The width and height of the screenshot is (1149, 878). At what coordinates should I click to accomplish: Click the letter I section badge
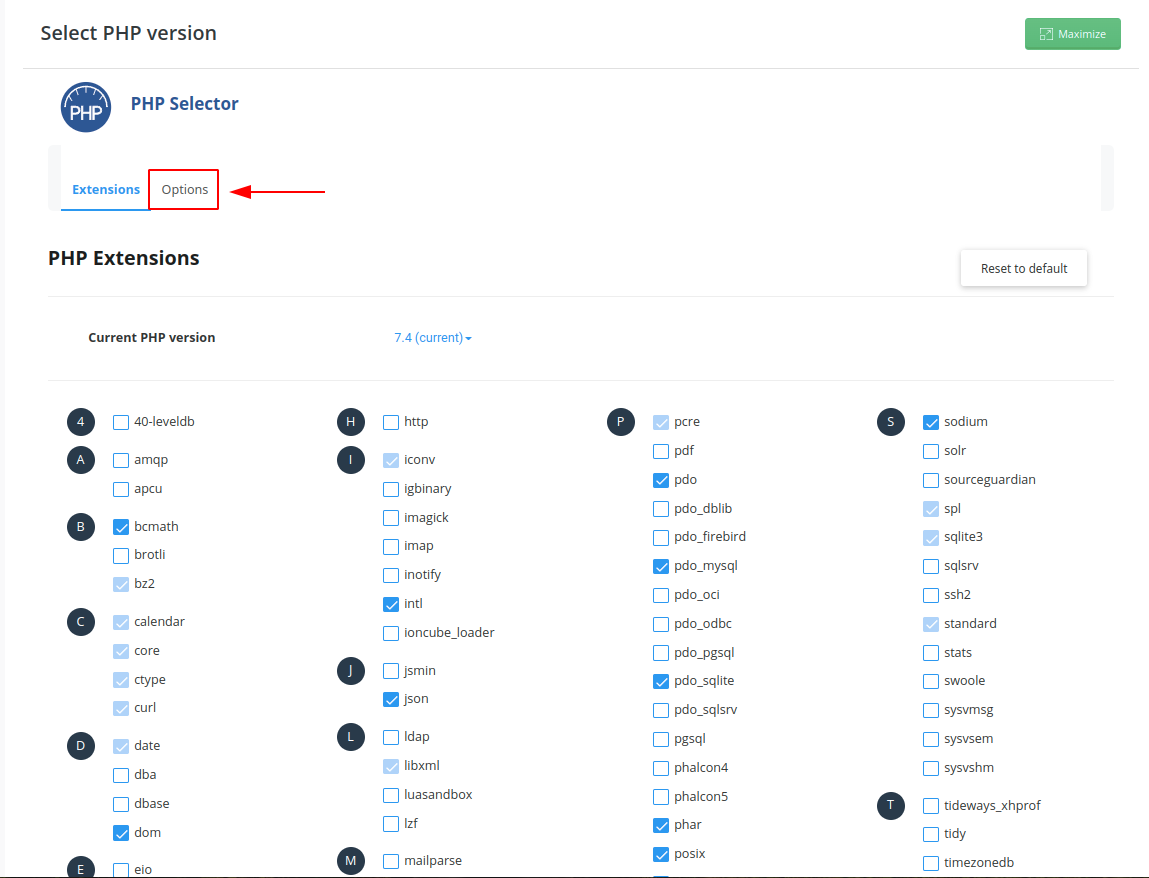coord(351,460)
